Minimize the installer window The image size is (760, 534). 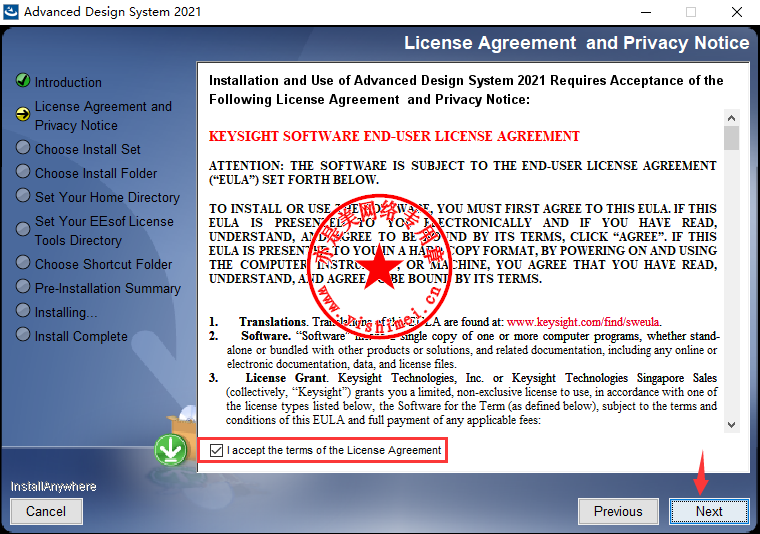click(x=646, y=12)
